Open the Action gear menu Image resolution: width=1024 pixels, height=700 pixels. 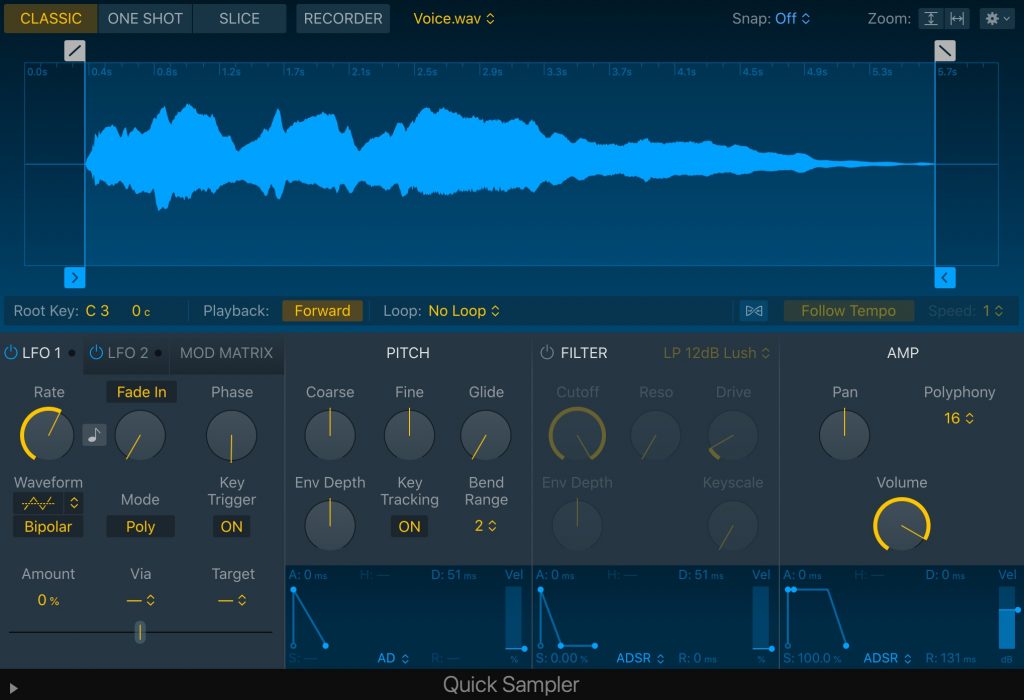[x=996, y=18]
